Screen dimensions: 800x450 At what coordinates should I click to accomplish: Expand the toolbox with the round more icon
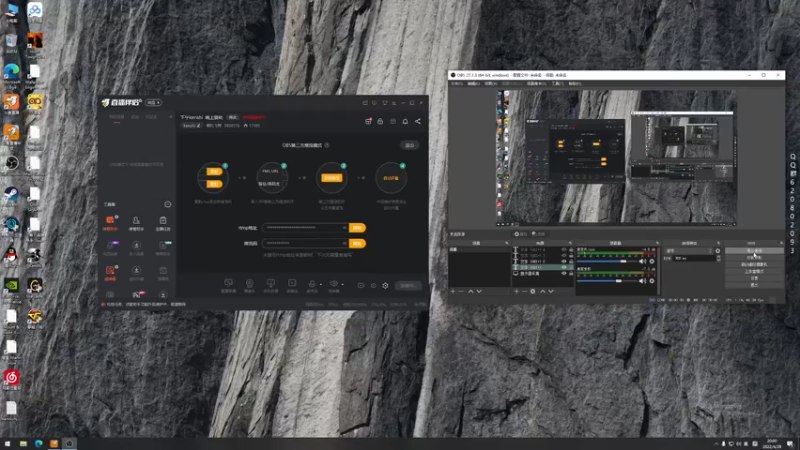pos(167,205)
